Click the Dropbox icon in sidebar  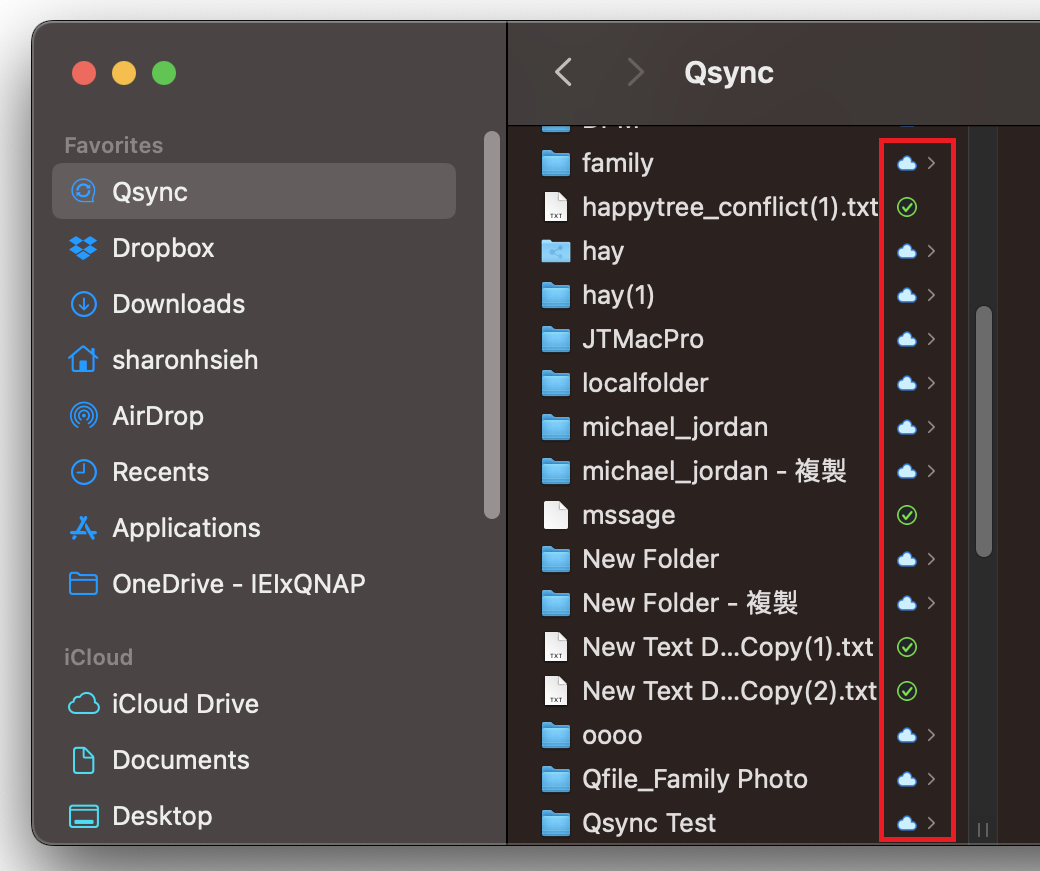coord(83,248)
